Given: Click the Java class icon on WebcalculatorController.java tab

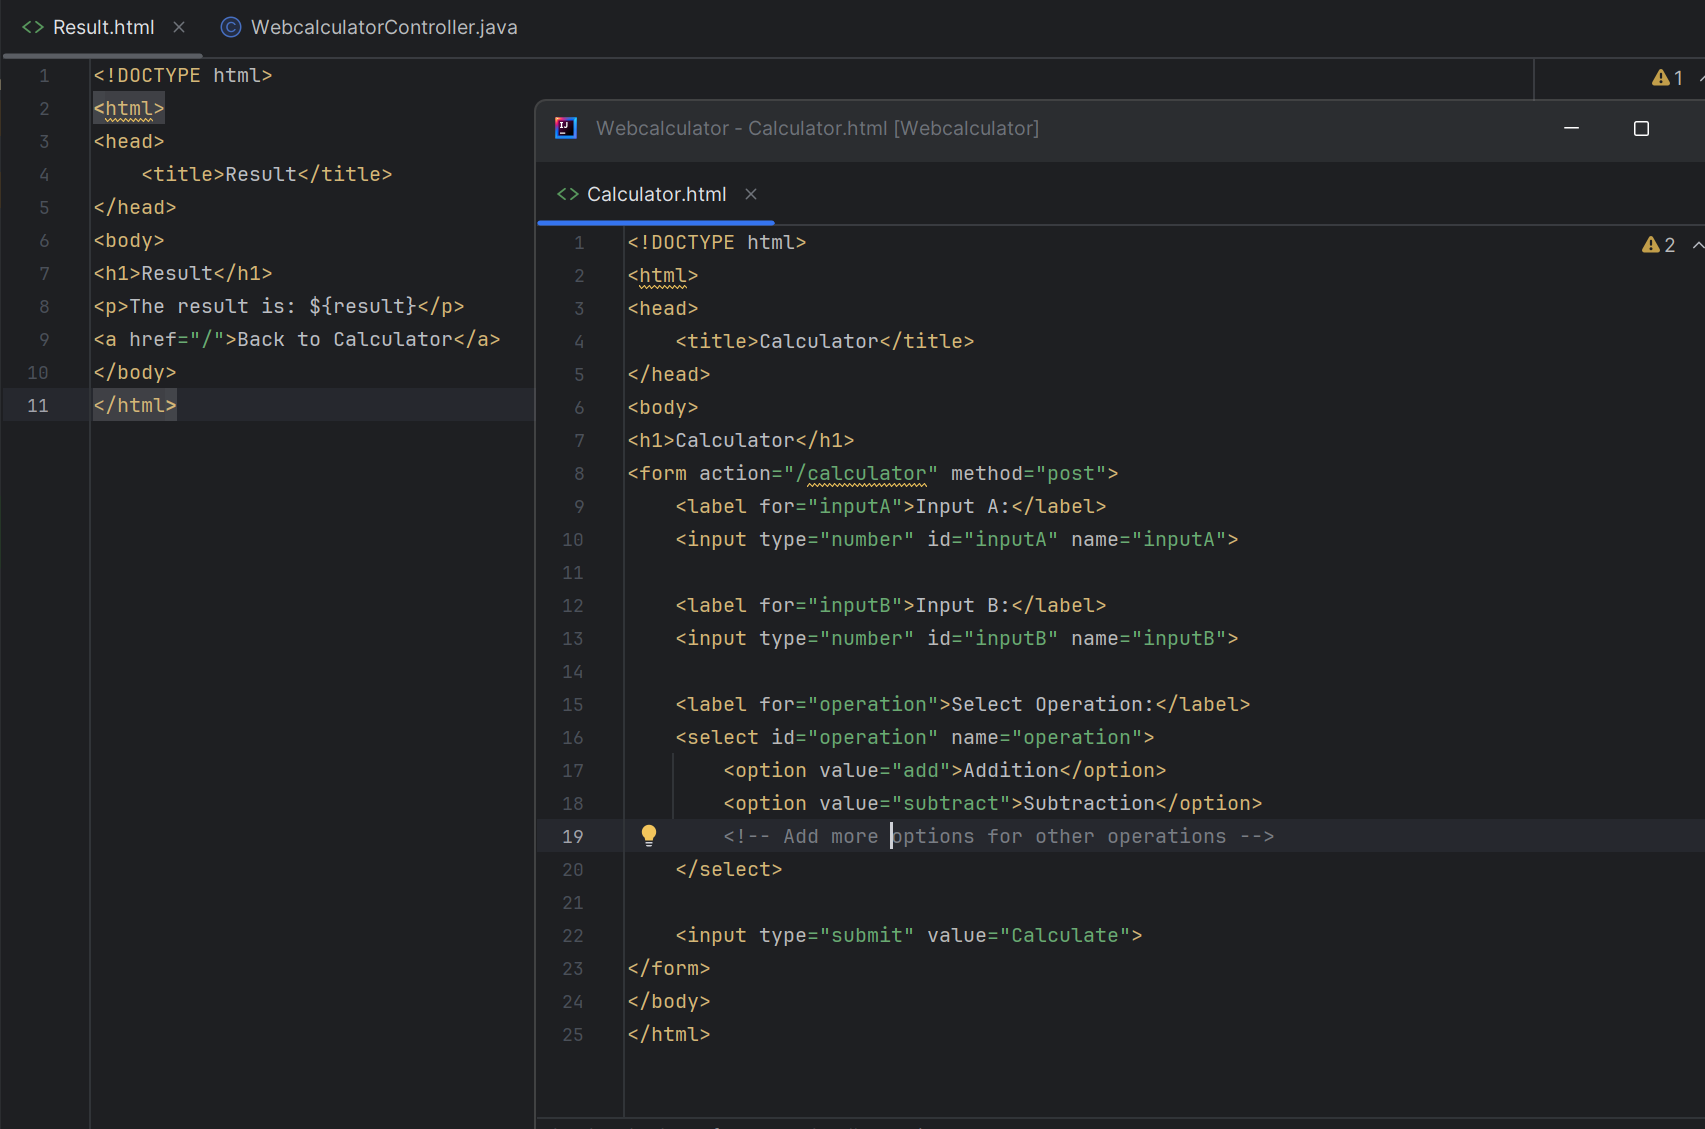Looking at the screenshot, I should (x=230, y=27).
